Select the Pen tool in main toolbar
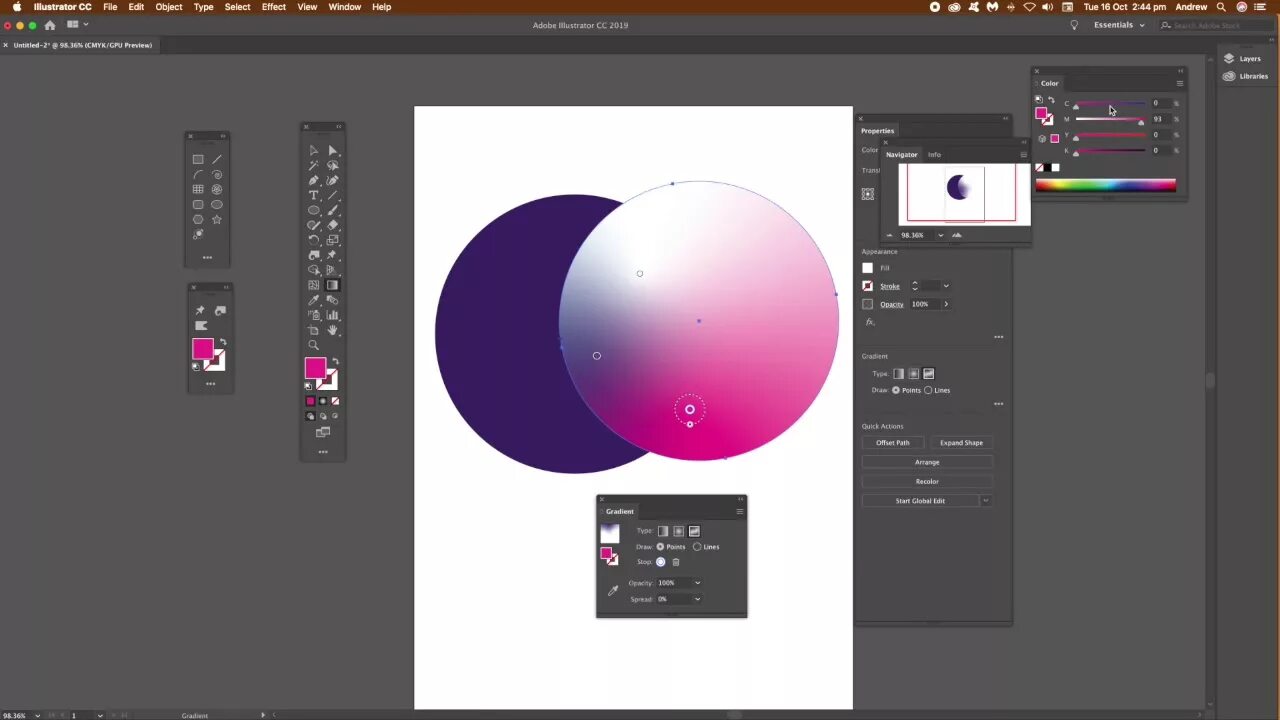1280x720 pixels. pyautogui.click(x=313, y=180)
